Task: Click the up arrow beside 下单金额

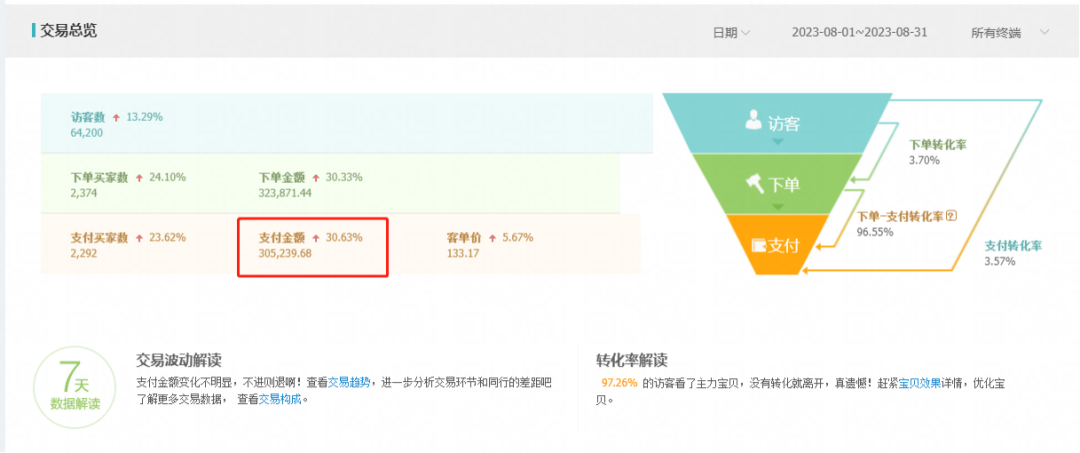Action: (x=316, y=177)
